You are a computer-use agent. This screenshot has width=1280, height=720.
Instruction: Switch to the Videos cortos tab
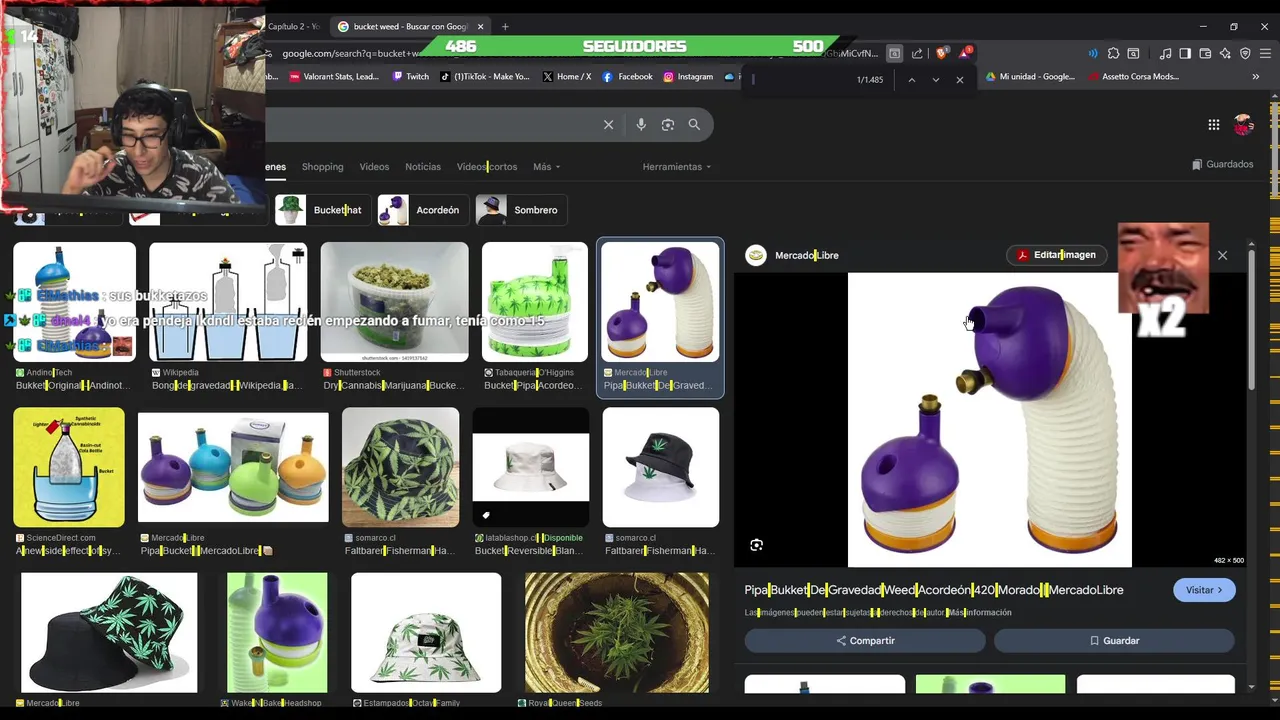coord(487,167)
